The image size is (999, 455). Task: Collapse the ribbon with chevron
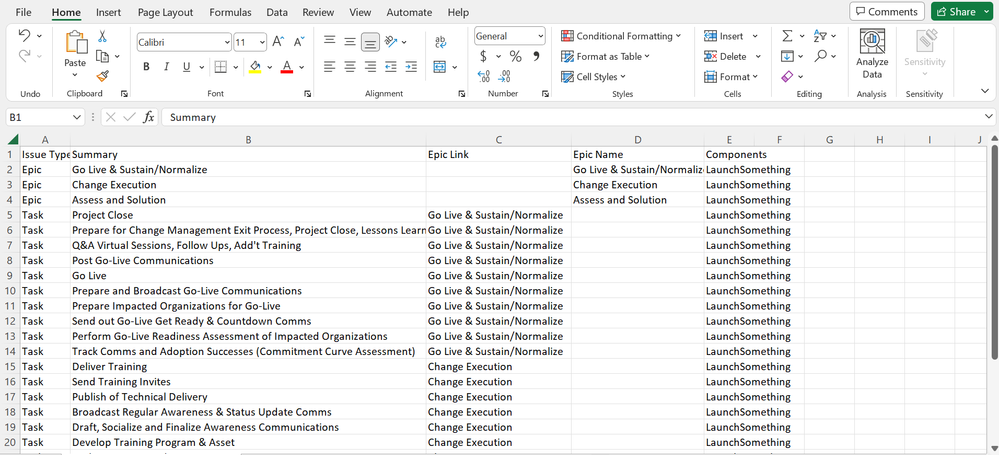[984, 92]
